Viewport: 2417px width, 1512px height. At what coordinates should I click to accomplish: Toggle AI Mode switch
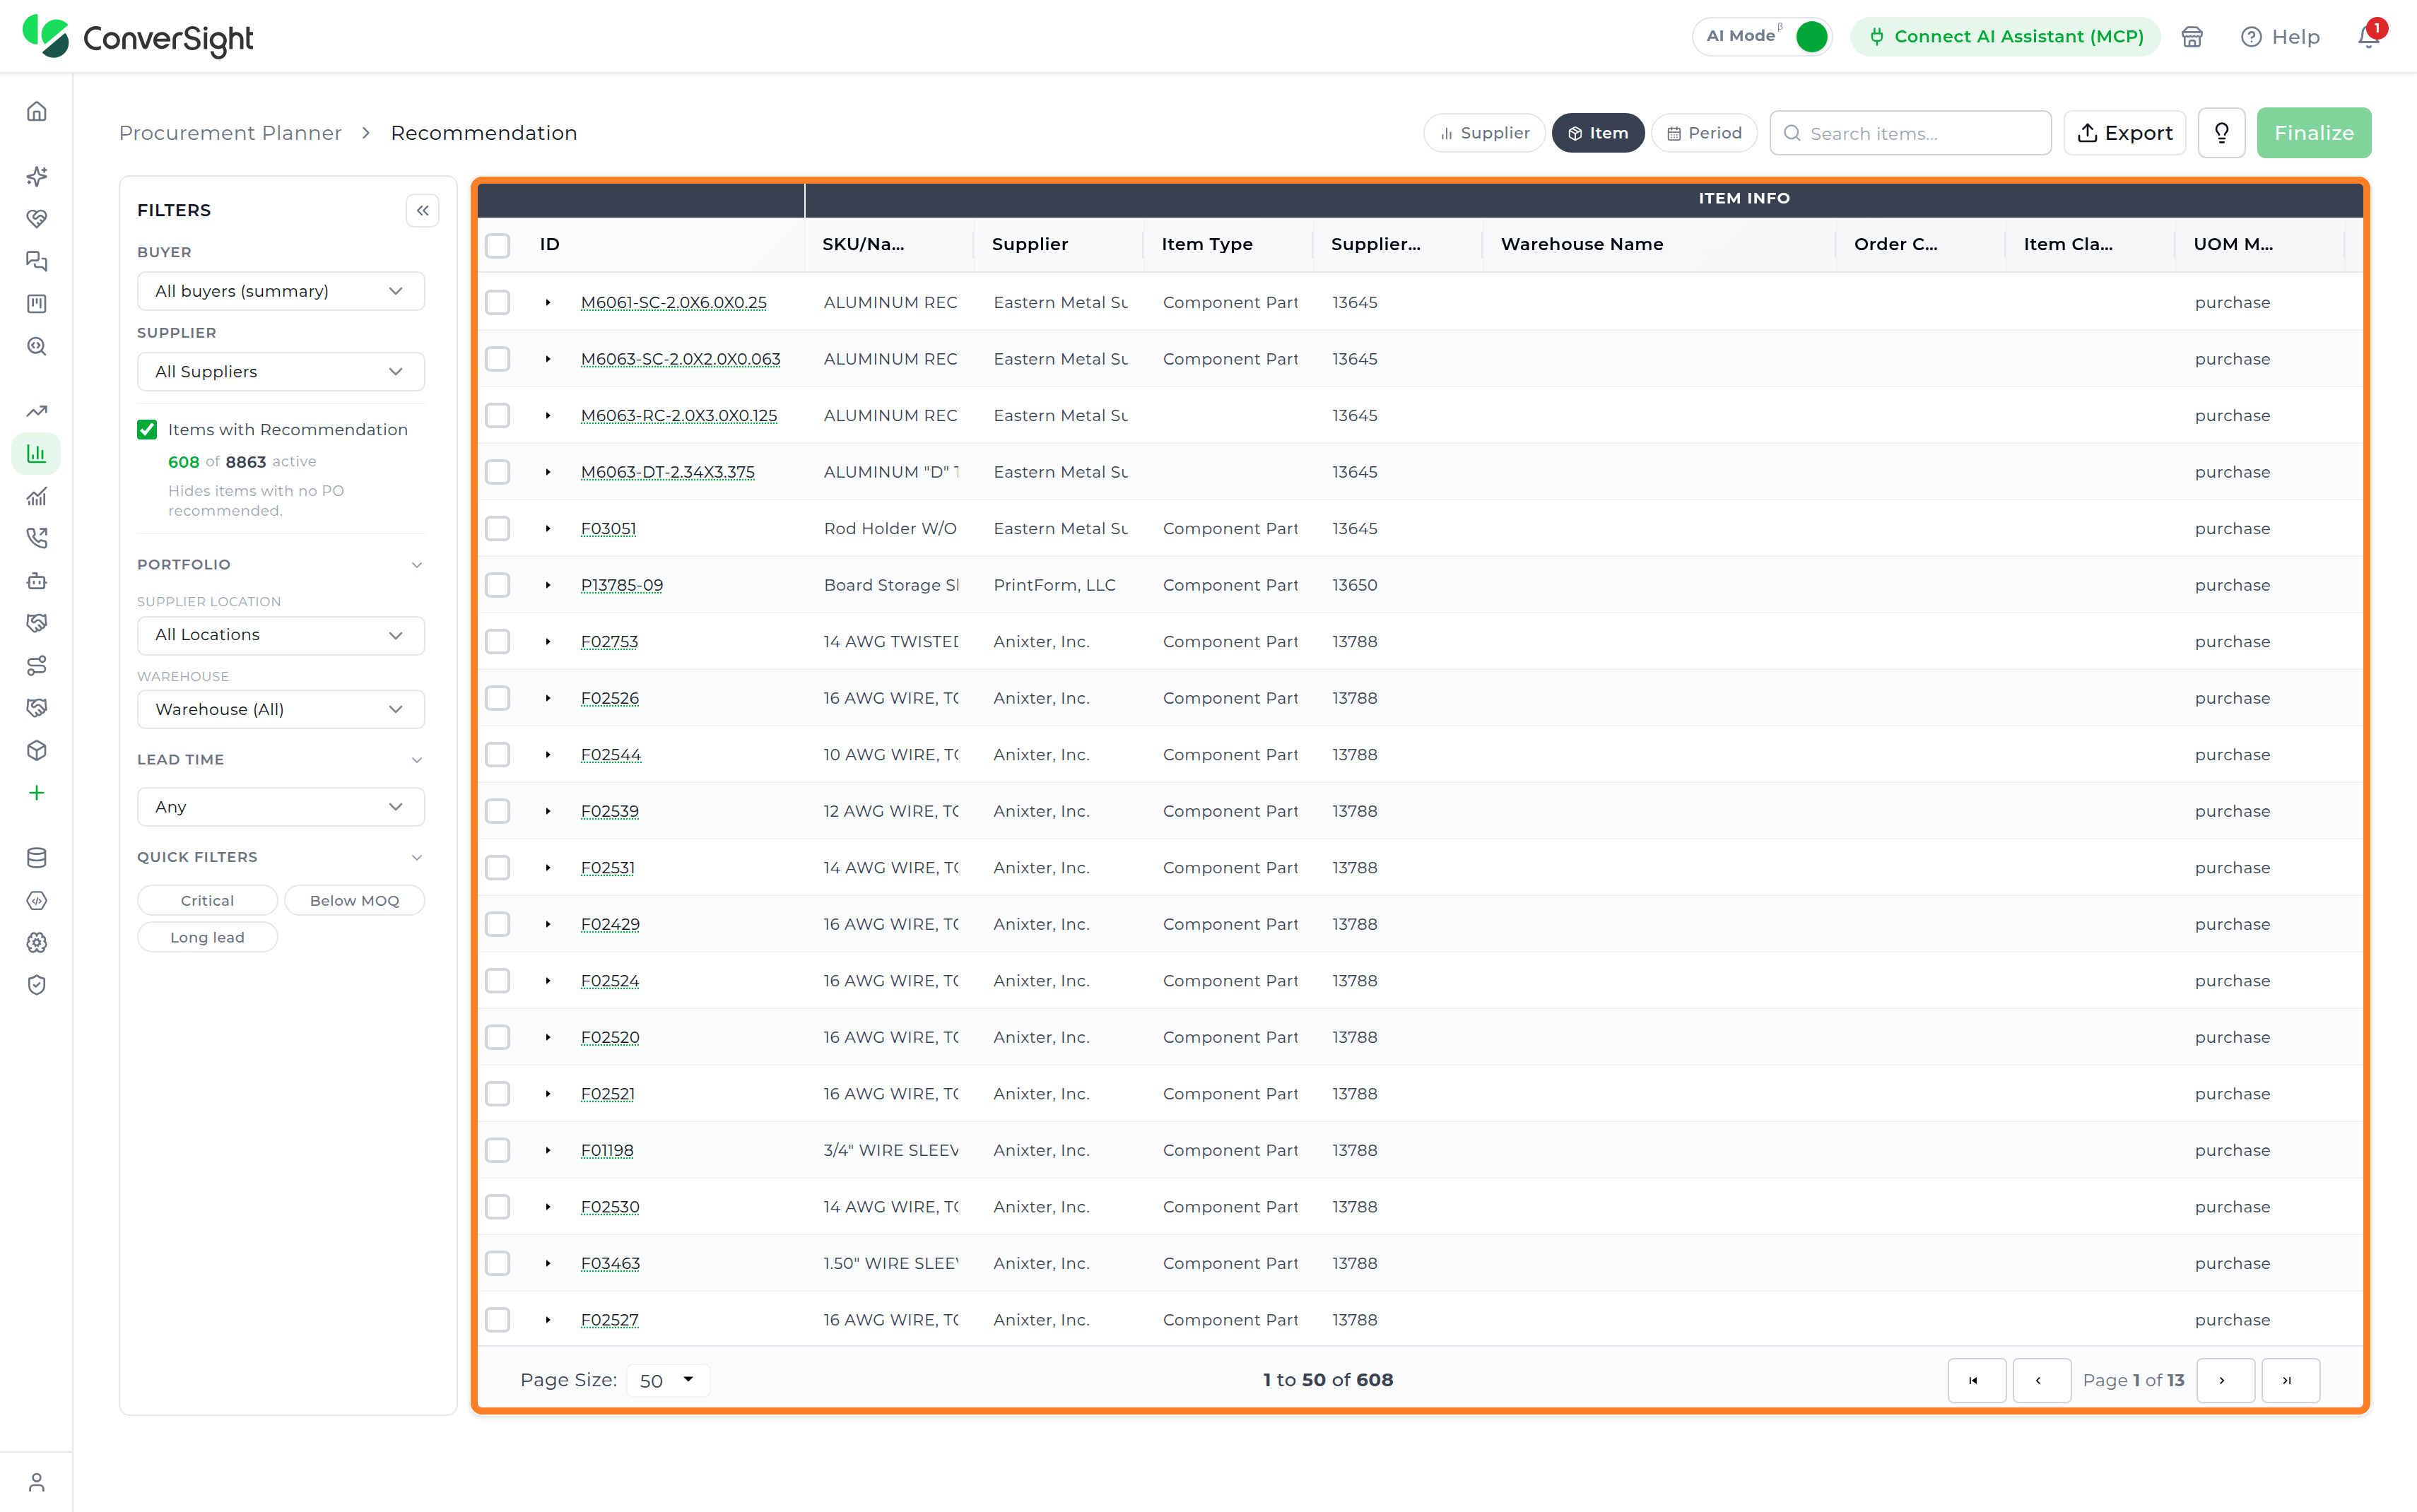click(1811, 36)
